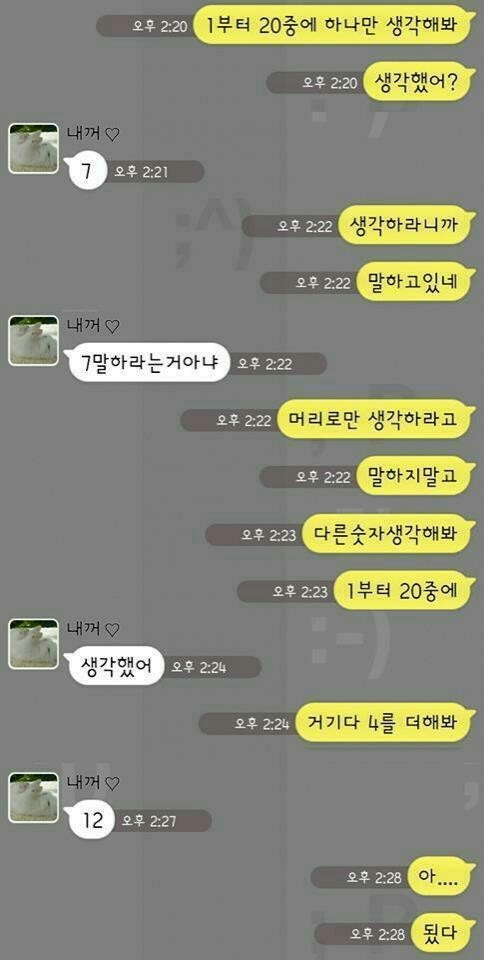Screen dimensions: 484x960
Task: Tap the '아....' message bubble
Action: click(x=441, y=877)
